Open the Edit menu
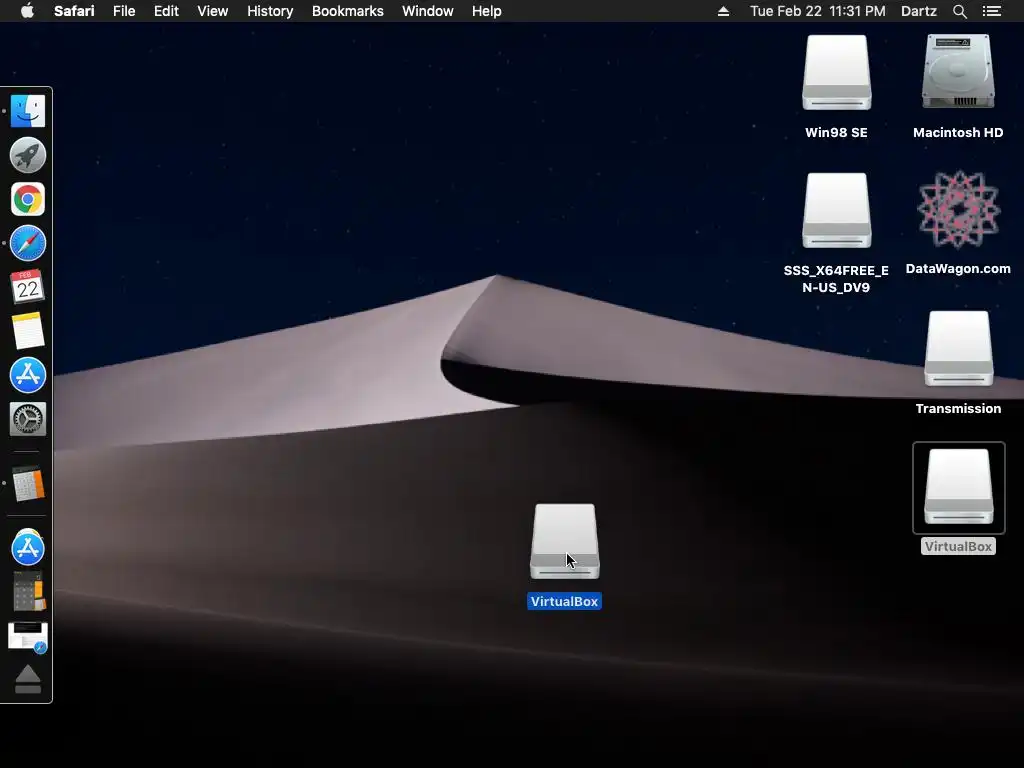This screenshot has height=768, width=1024. click(x=166, y=11)
